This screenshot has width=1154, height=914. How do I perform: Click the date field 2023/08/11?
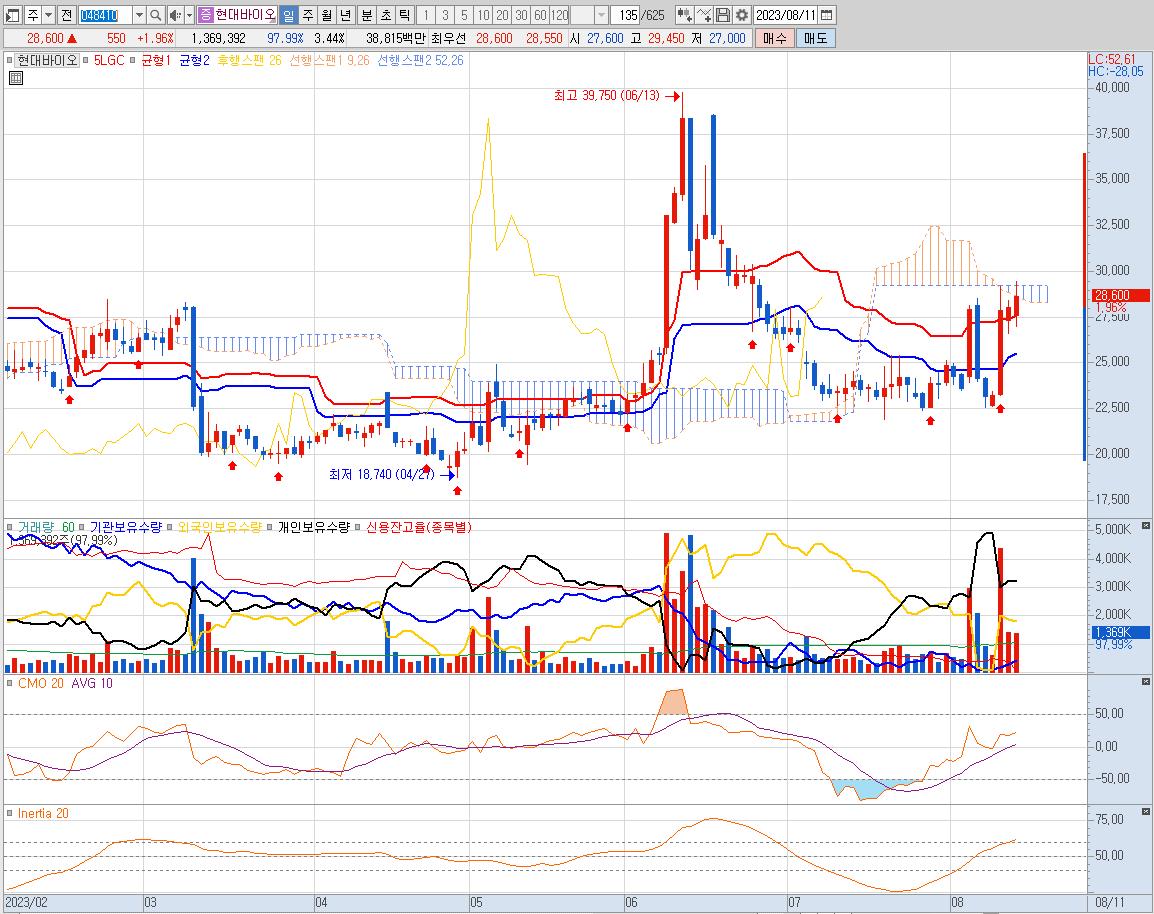(786, 15)
